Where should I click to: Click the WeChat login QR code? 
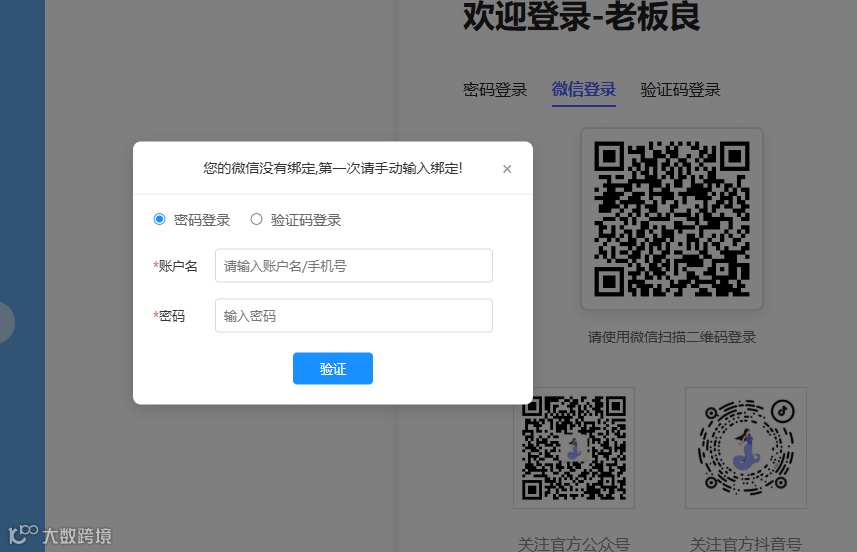[672, 219]
